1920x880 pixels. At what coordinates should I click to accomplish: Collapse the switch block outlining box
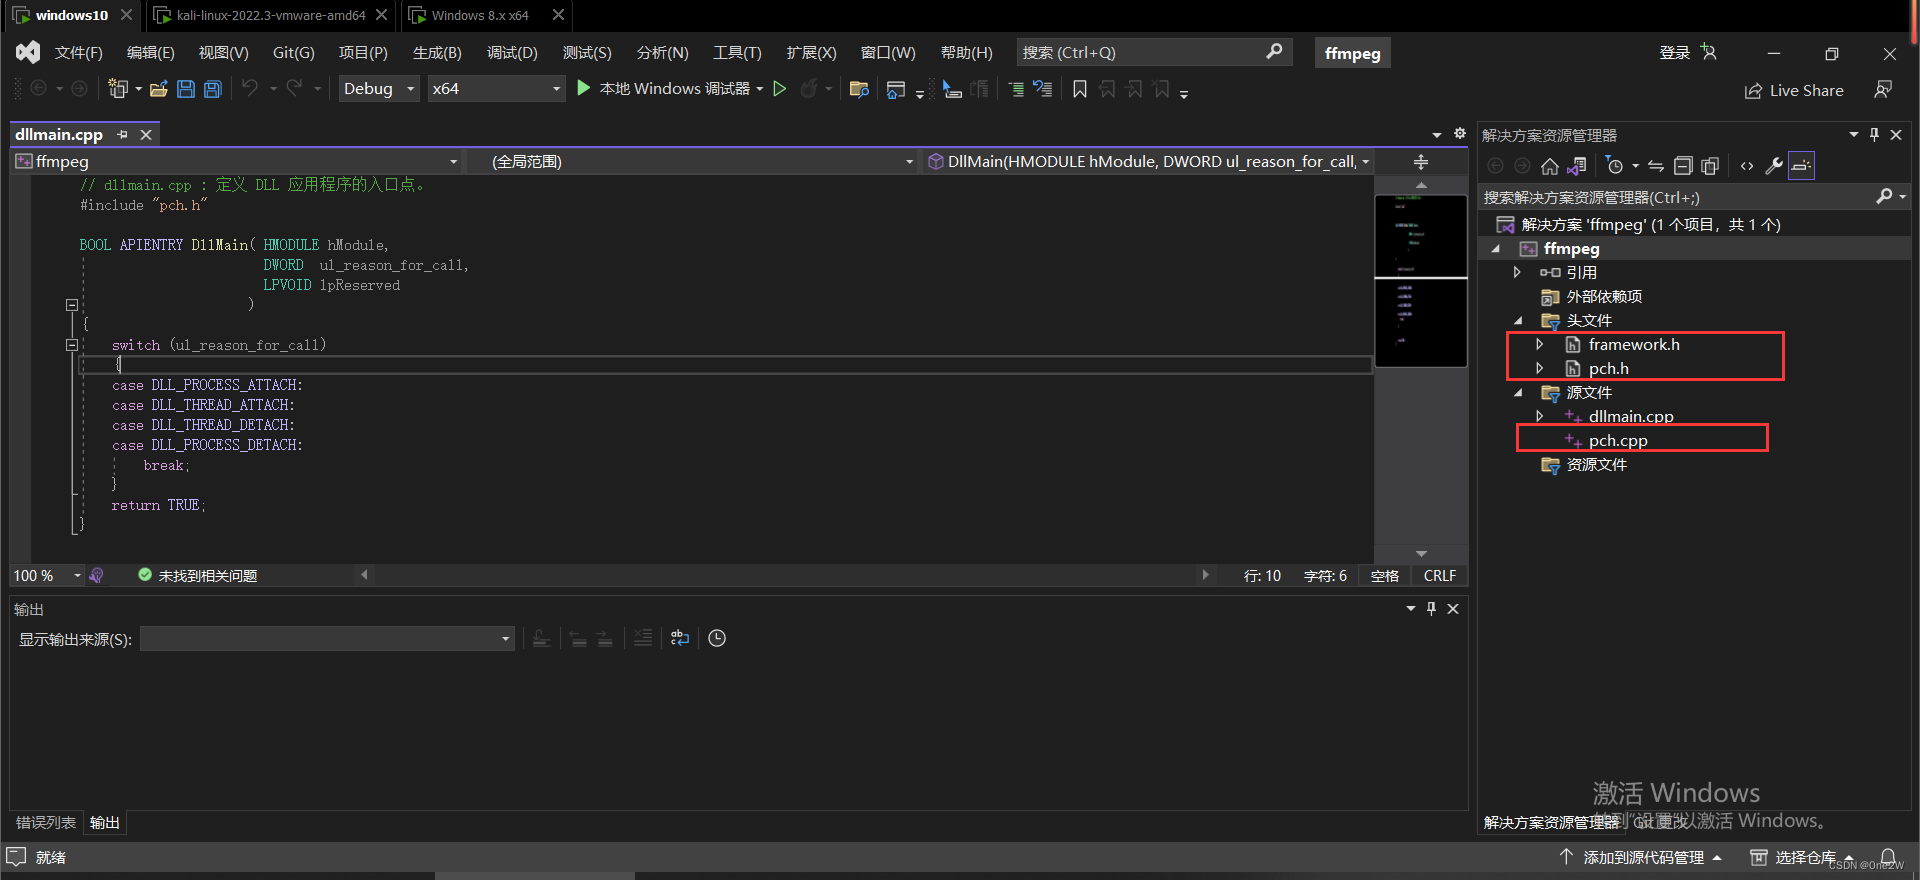[x=72, y=345]
